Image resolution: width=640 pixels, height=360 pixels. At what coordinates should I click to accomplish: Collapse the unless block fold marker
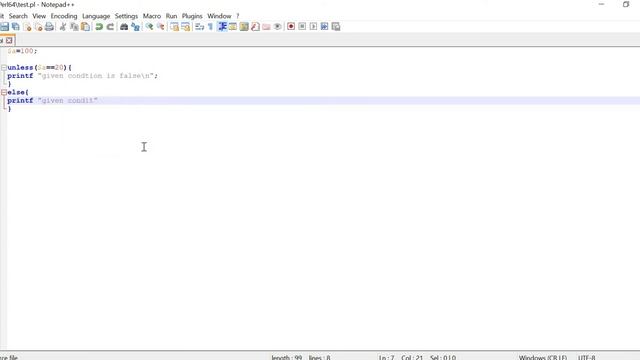tap(4, 67)
